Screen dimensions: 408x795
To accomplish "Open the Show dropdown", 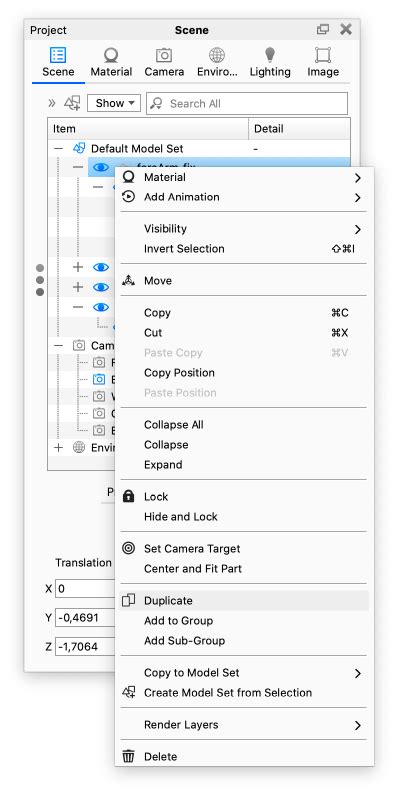I will tap(114, 103).
